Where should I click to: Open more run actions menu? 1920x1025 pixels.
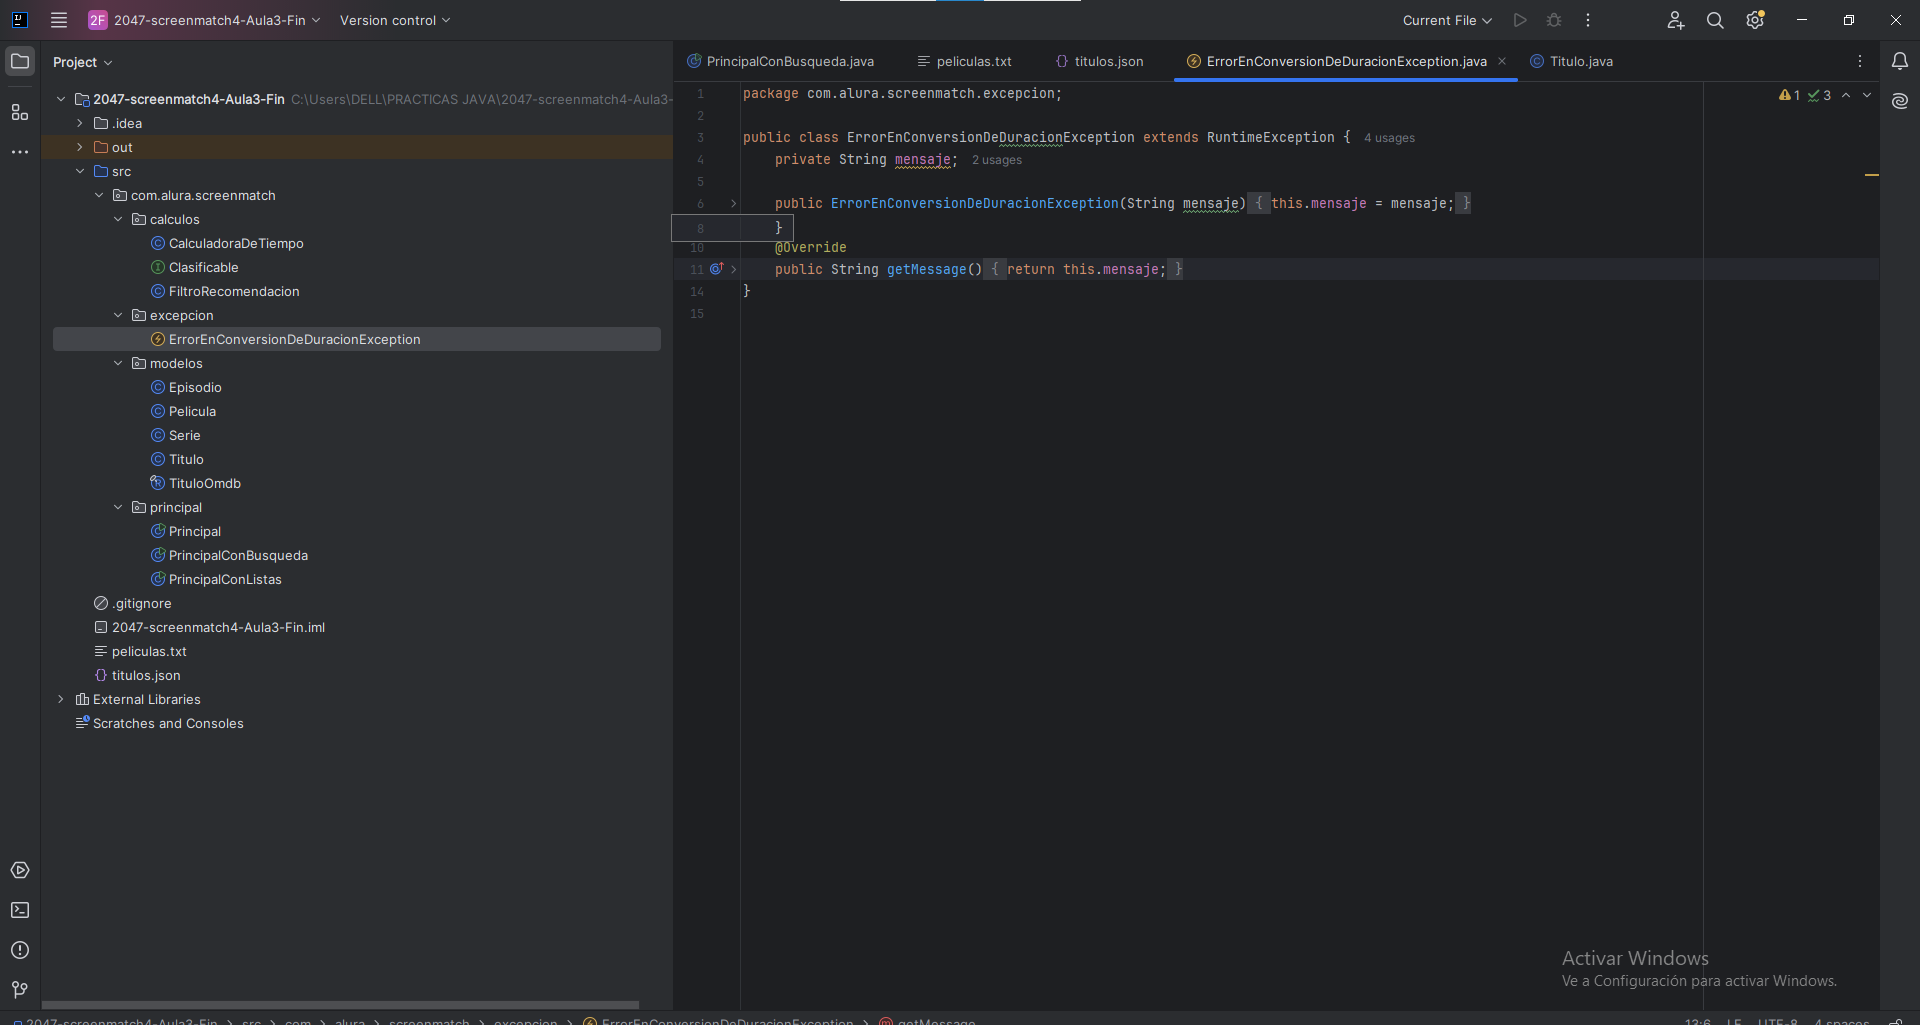(1588, 20)
